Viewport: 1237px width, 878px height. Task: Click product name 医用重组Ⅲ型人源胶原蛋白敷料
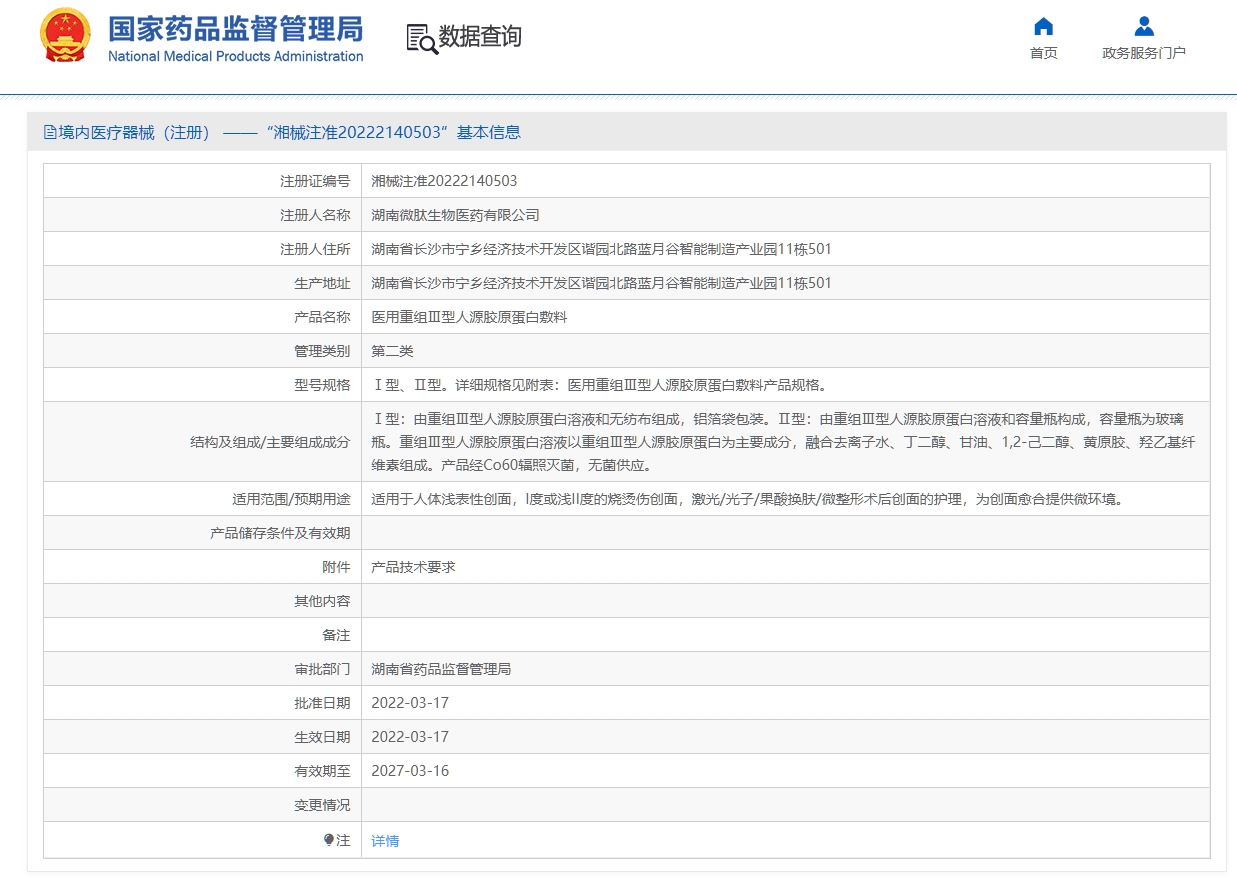point(469,317)
